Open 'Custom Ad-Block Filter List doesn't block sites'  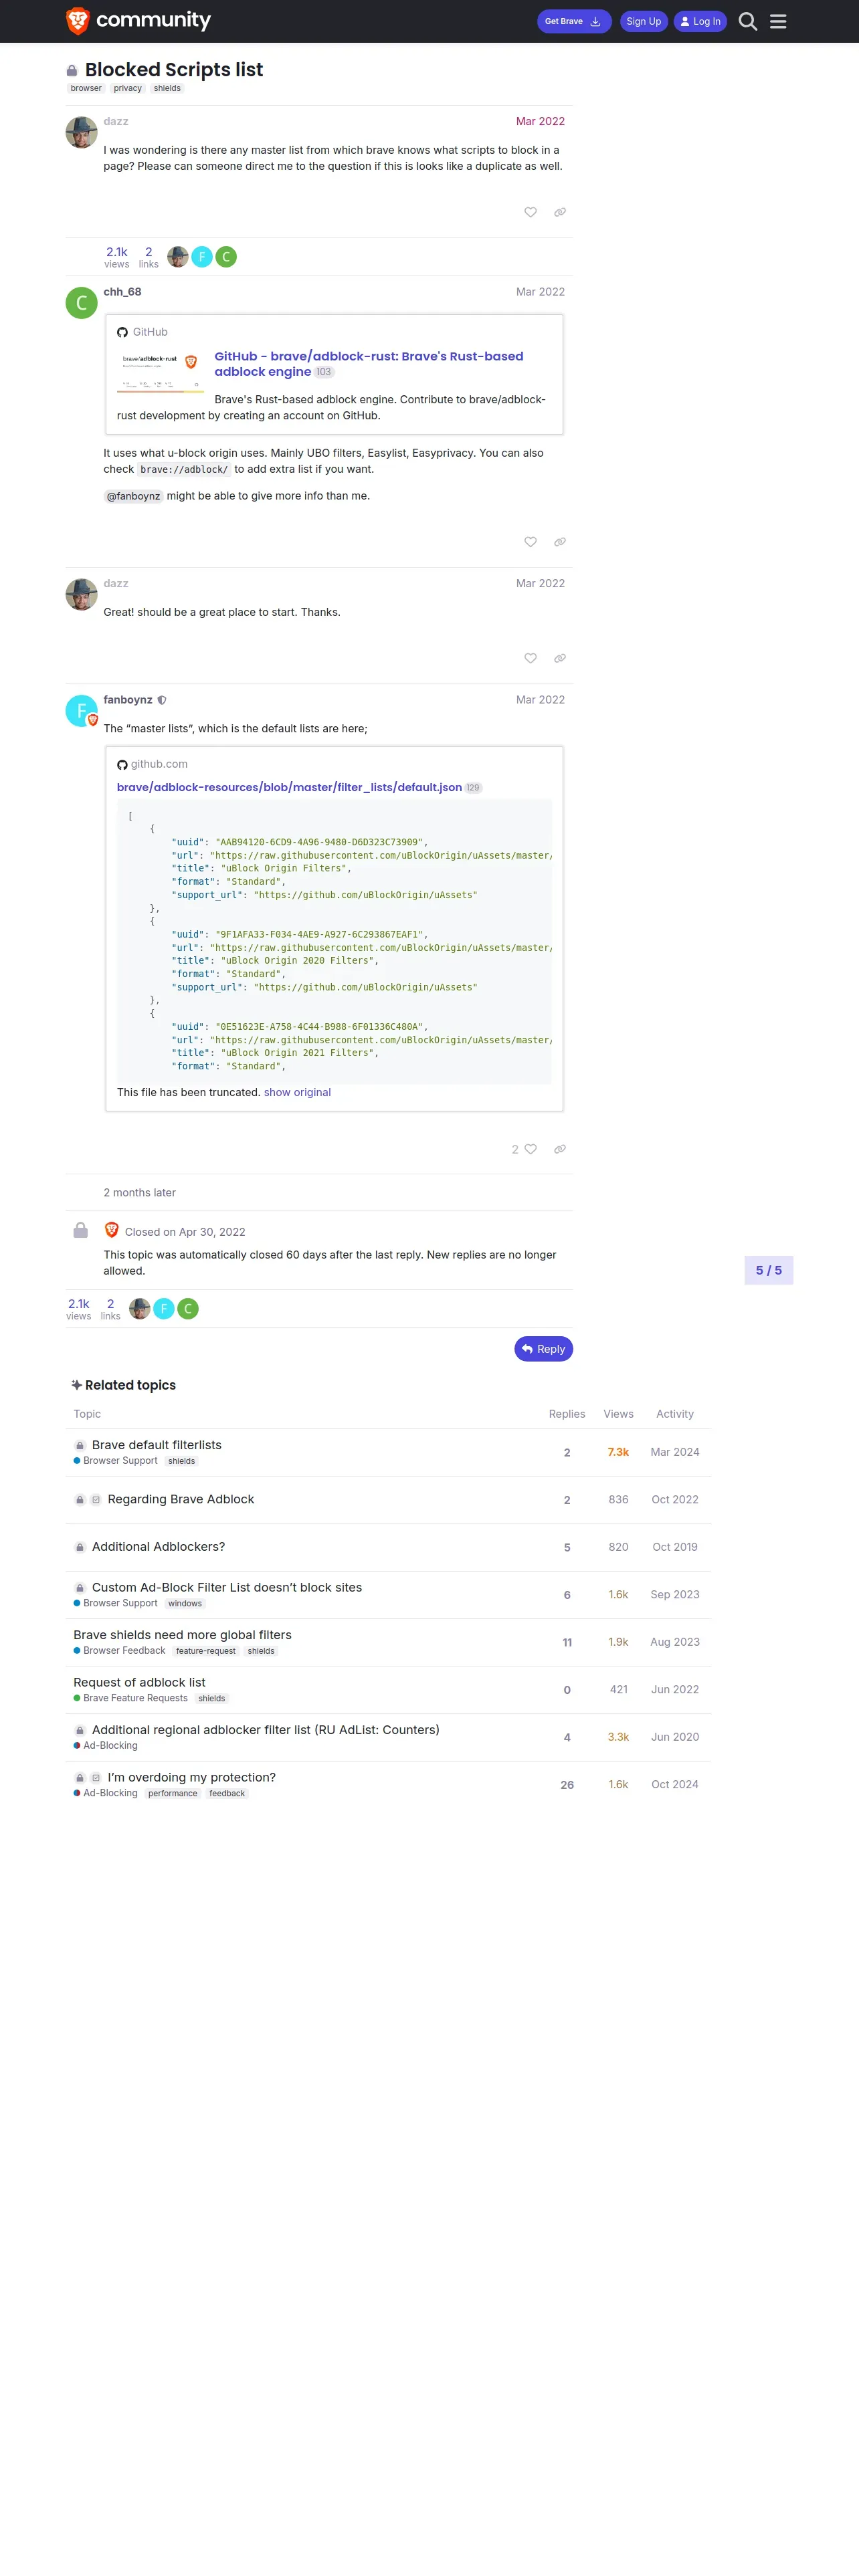click(x=227, y=1587)
